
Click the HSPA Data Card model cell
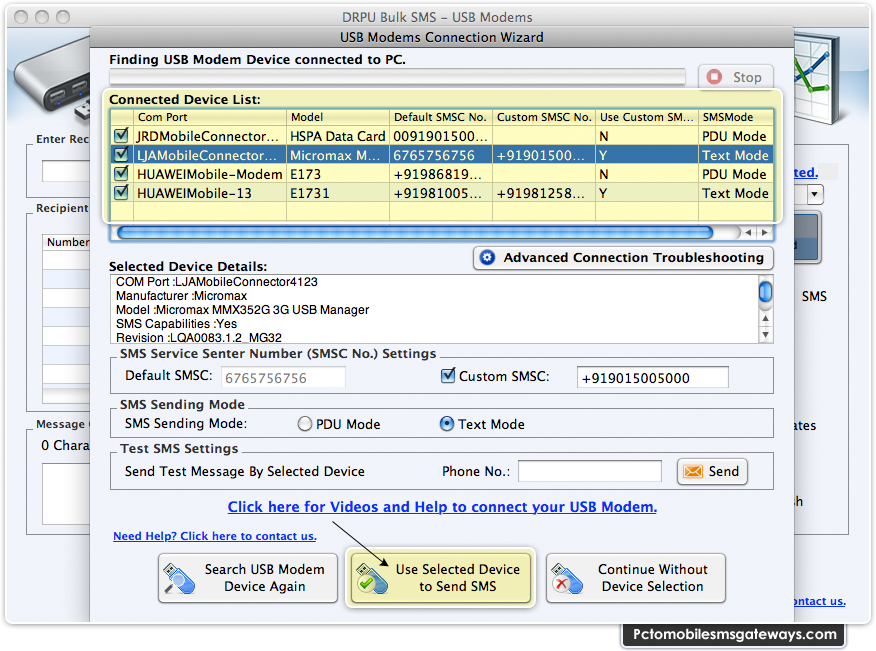(x=338, y=136)
